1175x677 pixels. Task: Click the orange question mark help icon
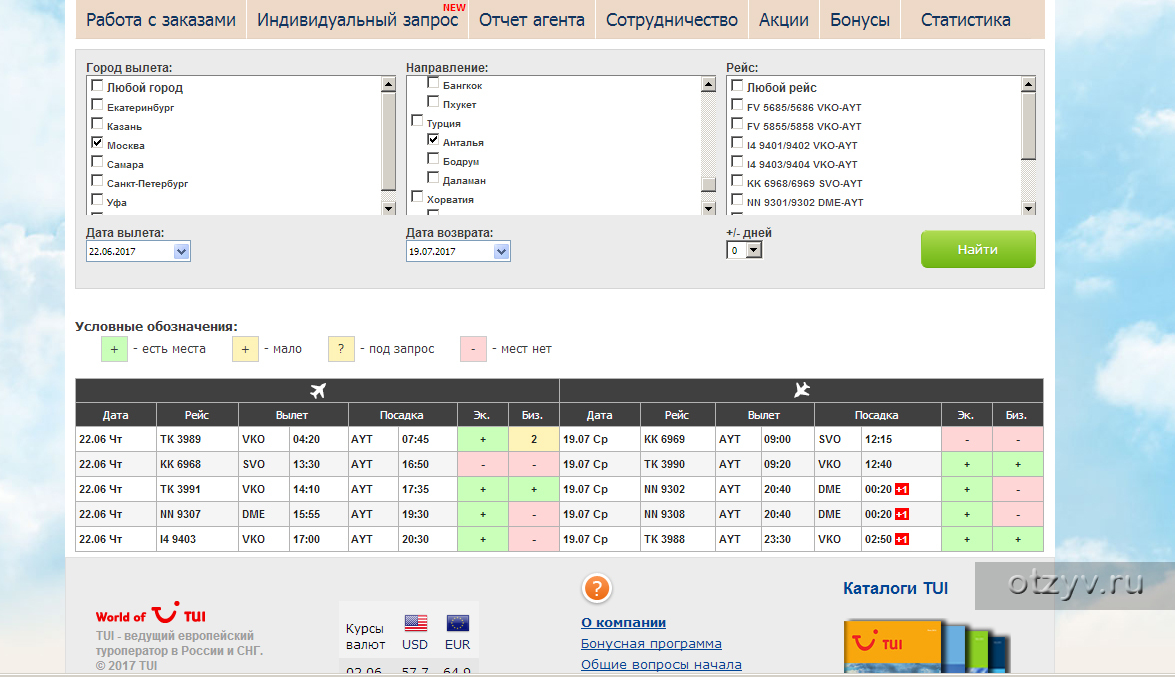[x=596, y=588]
